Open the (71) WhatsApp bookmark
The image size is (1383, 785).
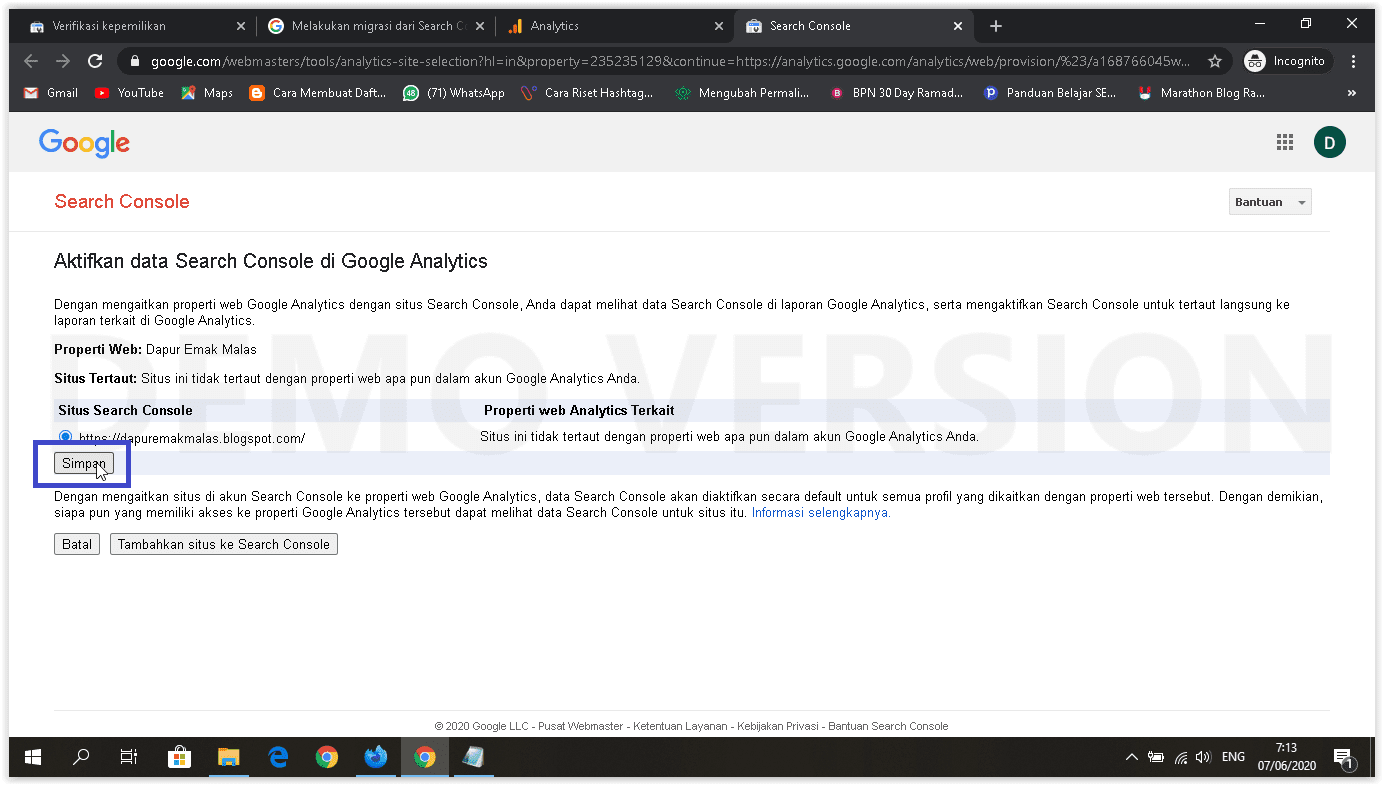tap(454, 93)
